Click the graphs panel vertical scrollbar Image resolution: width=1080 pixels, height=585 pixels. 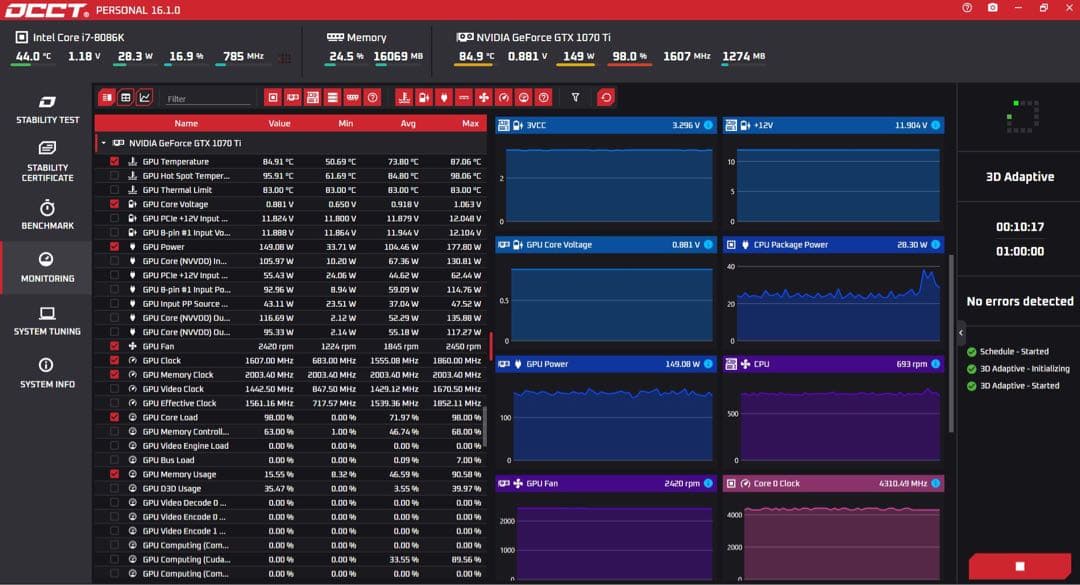(x=951, y=343)
